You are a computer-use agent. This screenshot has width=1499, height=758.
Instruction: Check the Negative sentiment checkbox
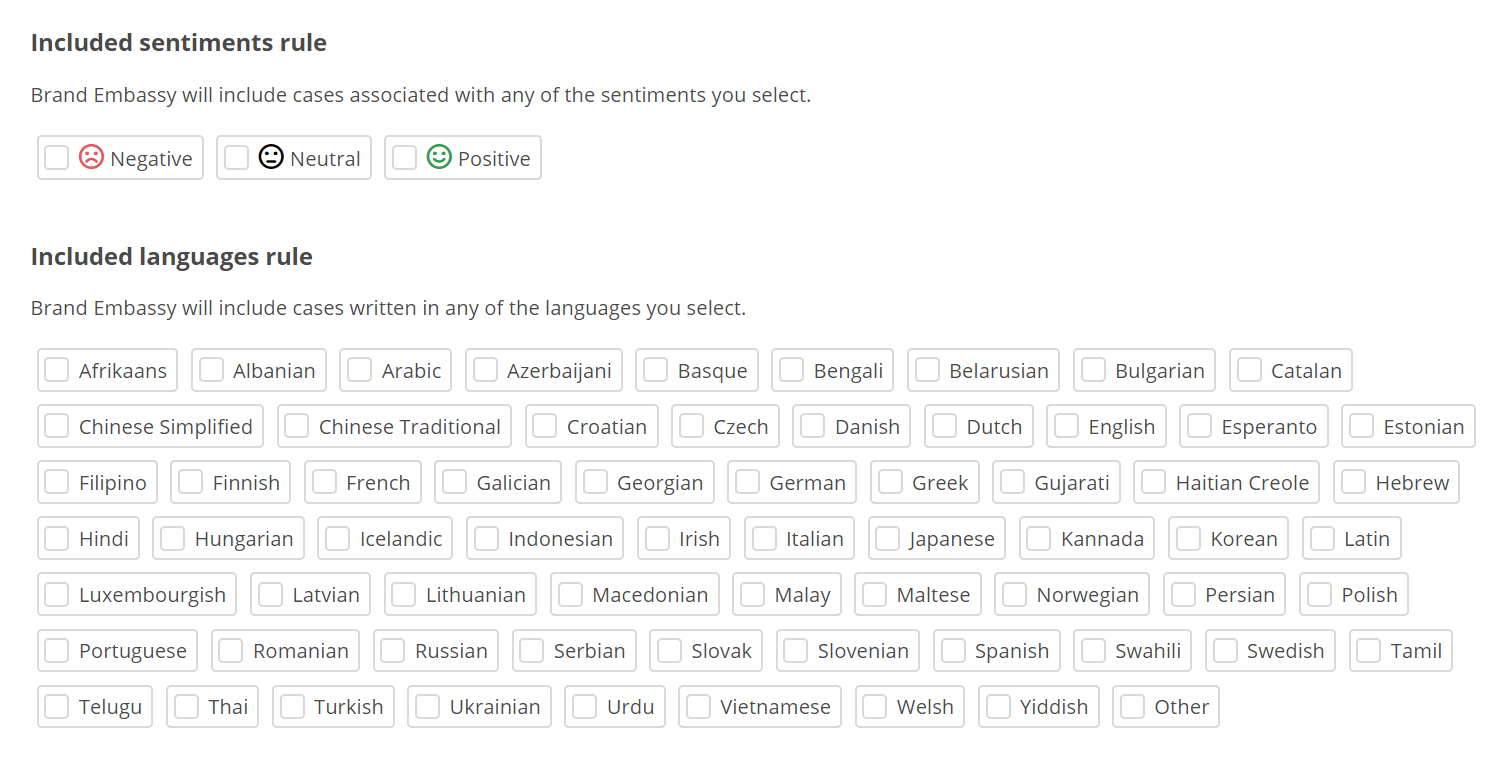pyautogui.click(x=57, y=158)
